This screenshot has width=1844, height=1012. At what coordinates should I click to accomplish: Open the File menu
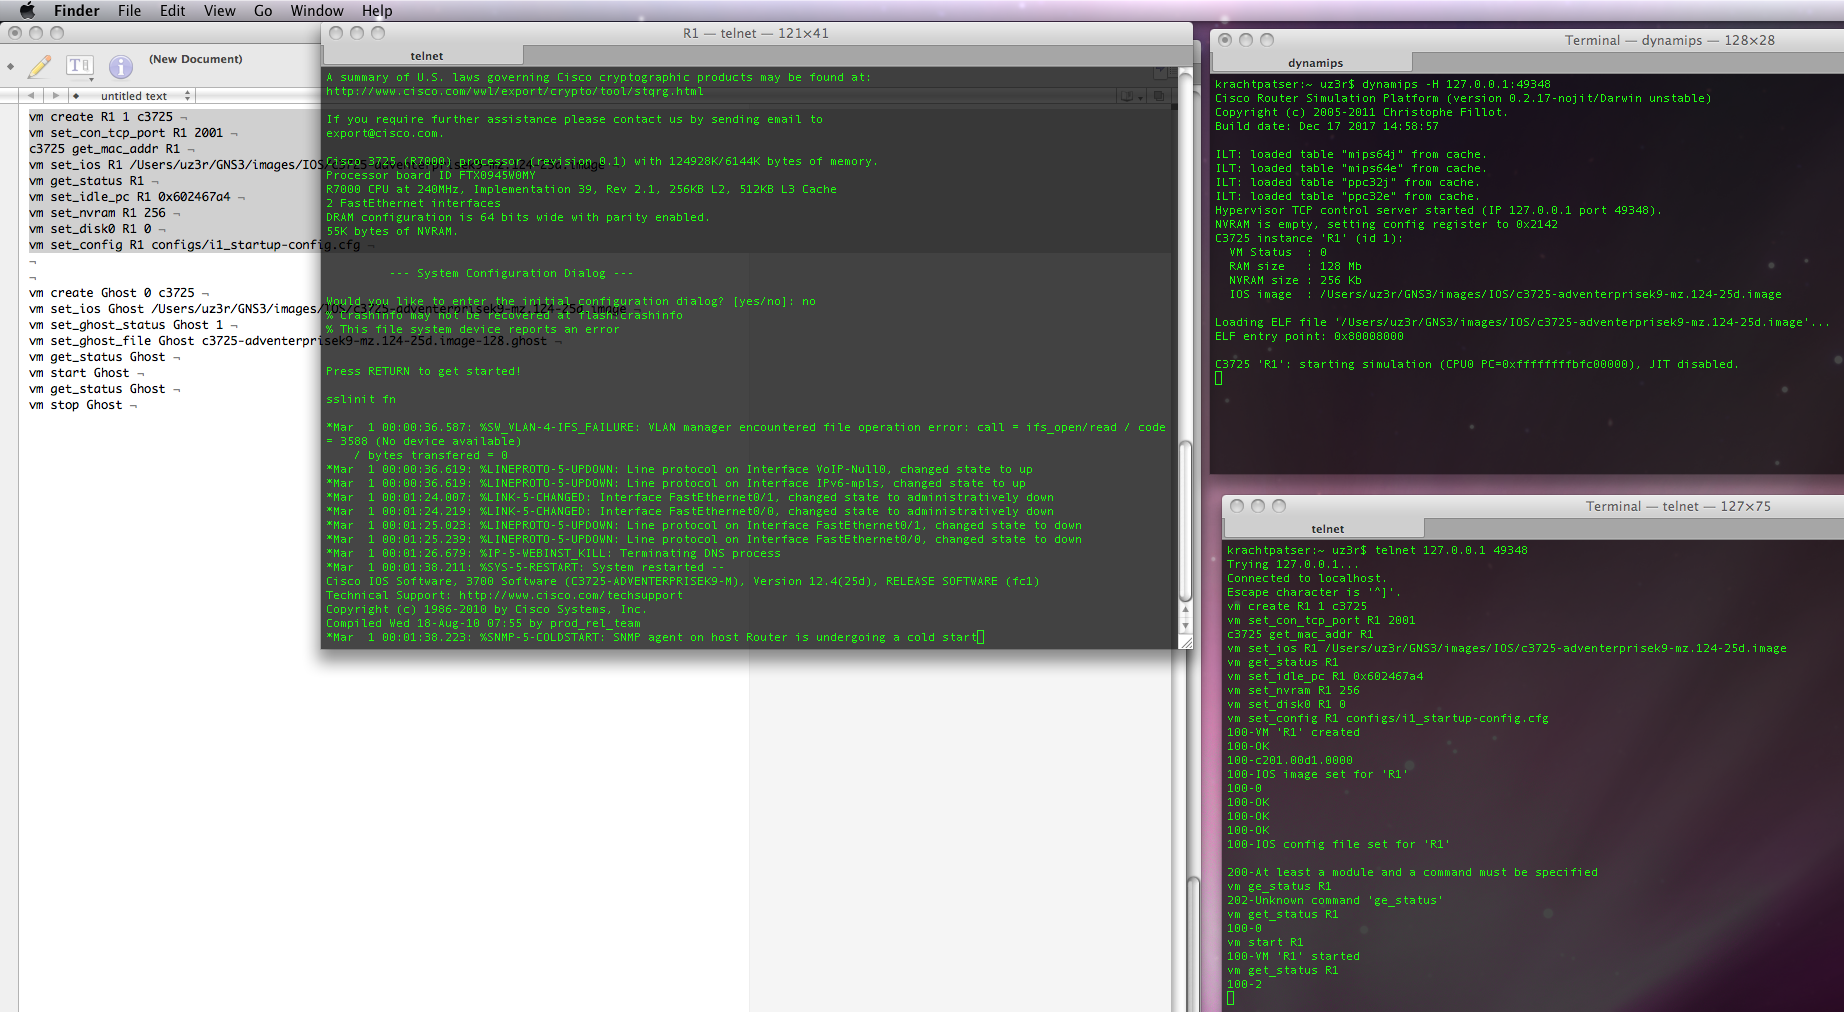[x=129, y=11]
